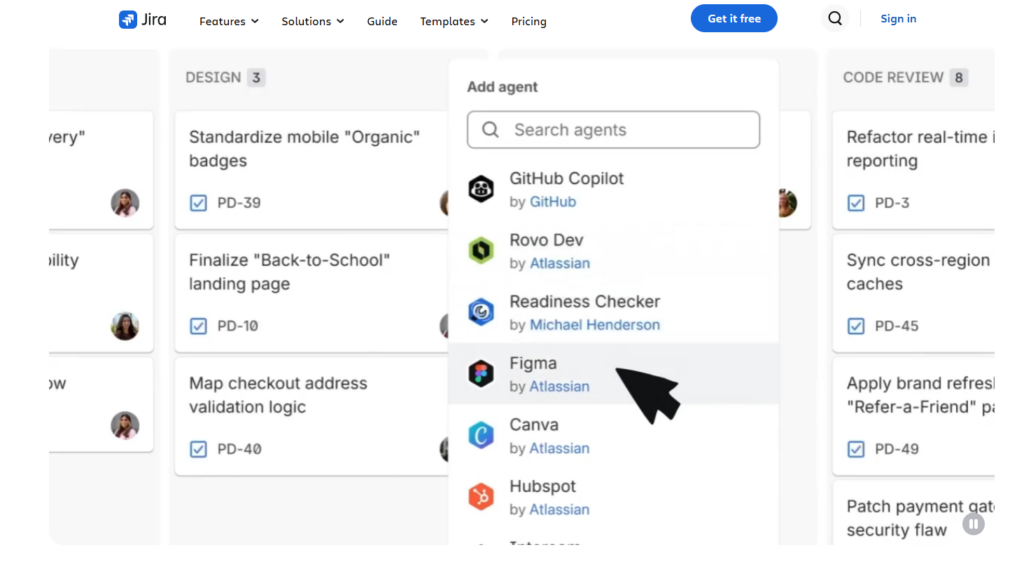Select the GitHub Copilot agent icon
The height and width of the screenshot is (566, 1024).
pos(481,189)
